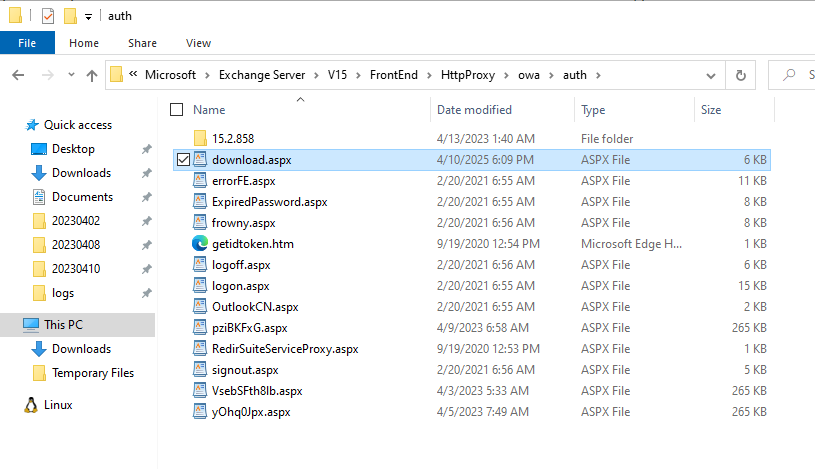Open Downloads under Quick access
815x469 pixels.
[81, 173]
